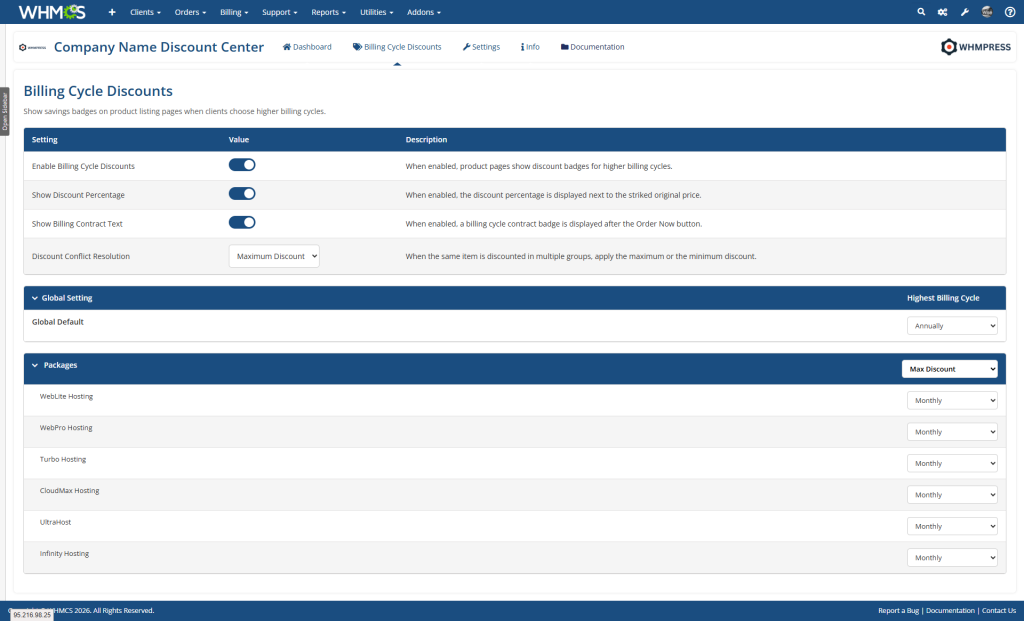The width and height of the screenshot is (1024, 621).
Task: Click the IP address label at bottom left
Action: click(x=32, y=615)
